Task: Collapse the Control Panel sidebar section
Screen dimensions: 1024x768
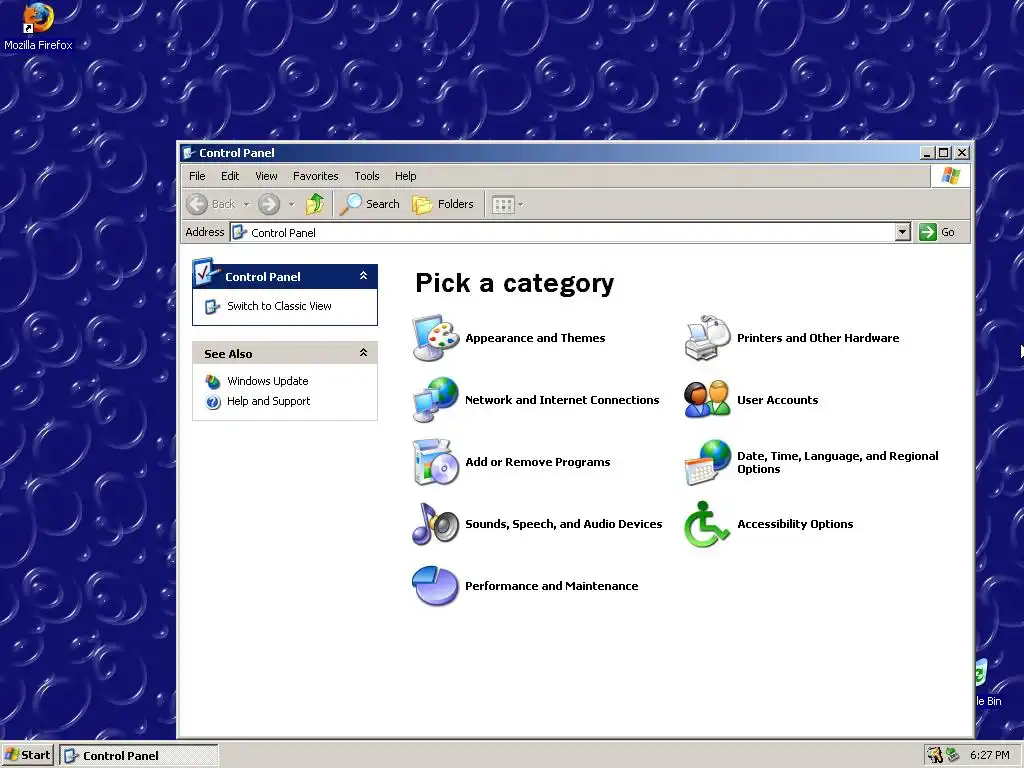Action: pos(364,276)
